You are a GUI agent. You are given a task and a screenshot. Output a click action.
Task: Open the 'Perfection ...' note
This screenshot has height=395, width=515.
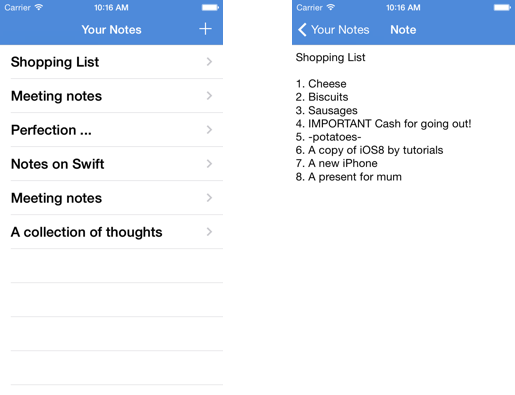coord(111,130)
